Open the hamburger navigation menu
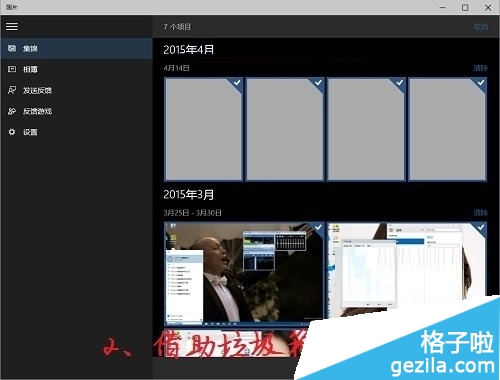The height and width of the screenshot is (380, 500). (x=12, y=26)
